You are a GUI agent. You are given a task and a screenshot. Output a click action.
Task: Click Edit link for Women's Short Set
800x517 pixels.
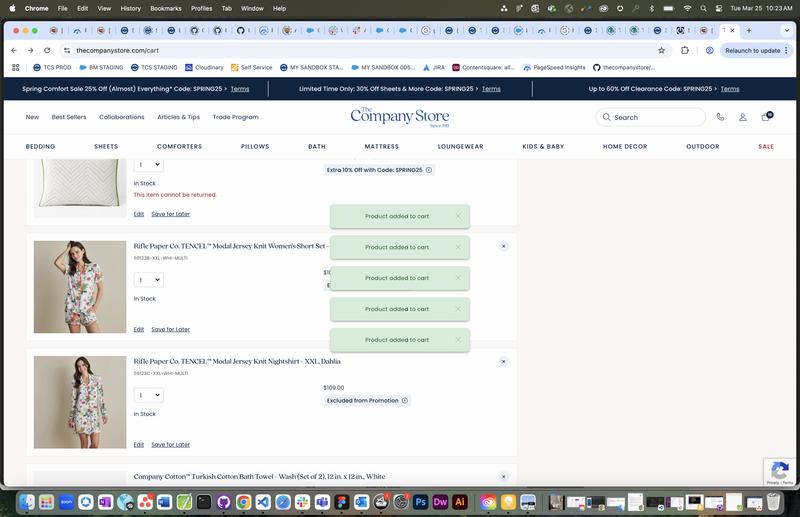(139, 329)
